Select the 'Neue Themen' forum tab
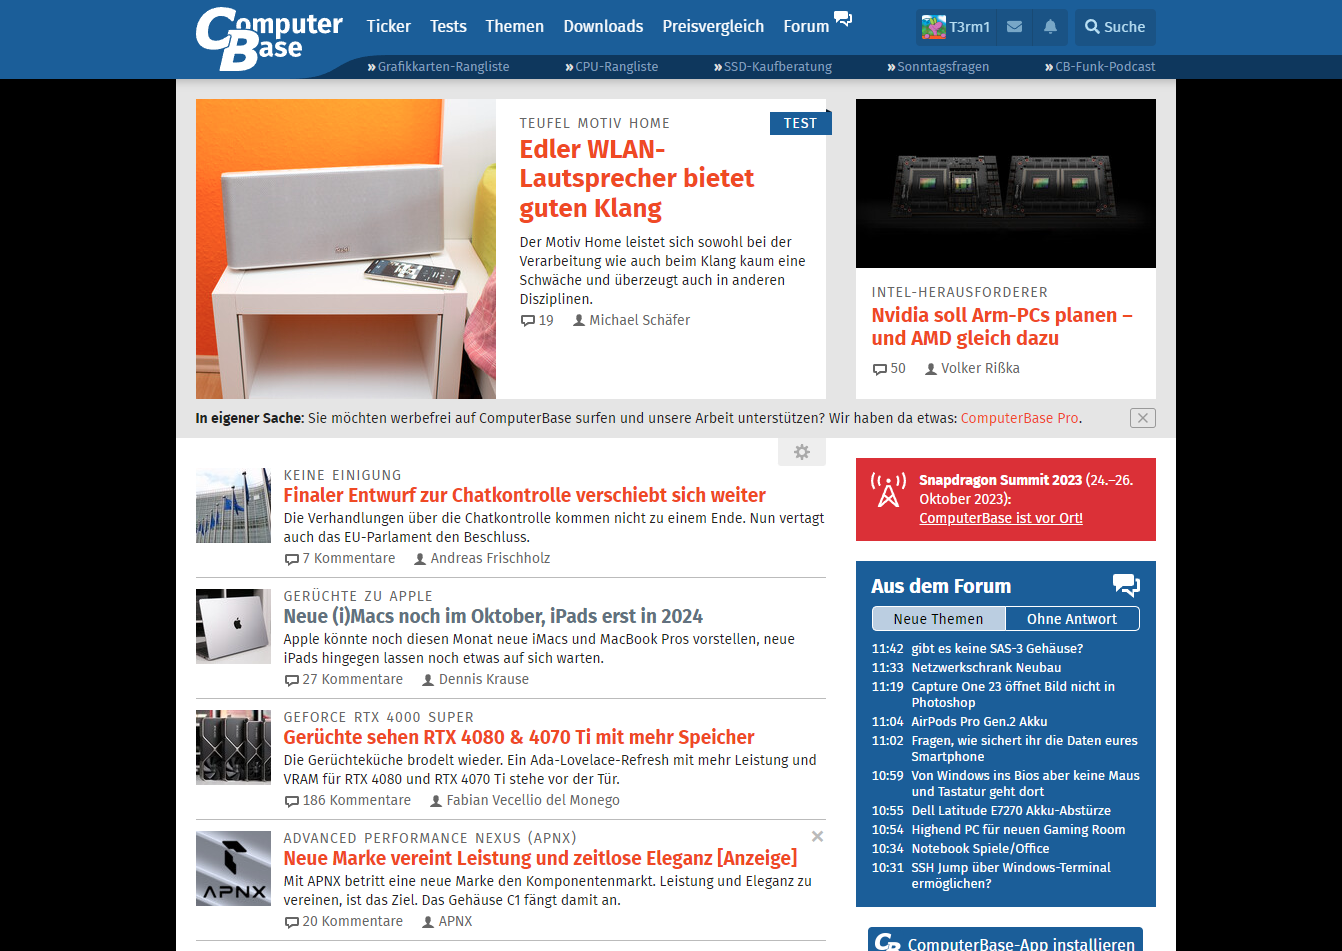Viewport: 1342px width, 951px height. [938, 619]
